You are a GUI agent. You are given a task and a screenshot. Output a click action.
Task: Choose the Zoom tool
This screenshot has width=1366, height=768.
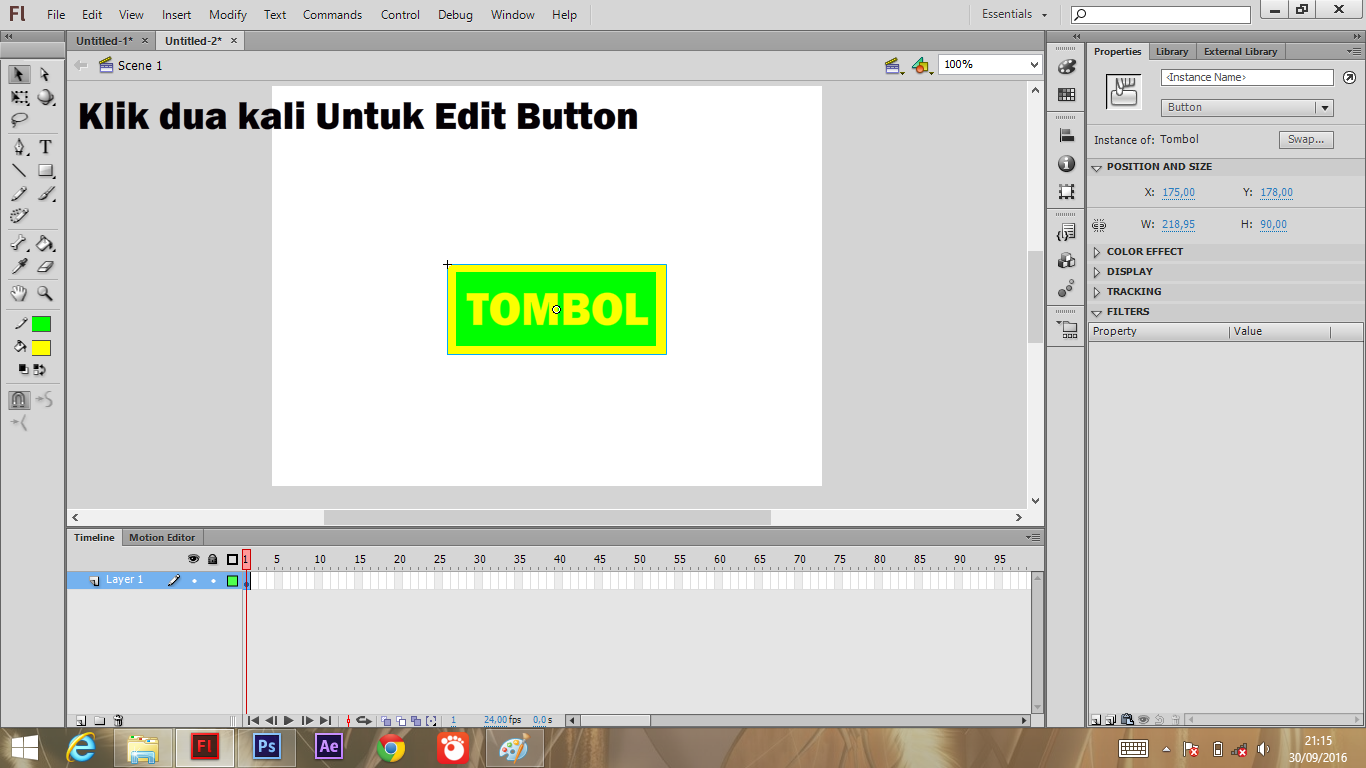click(45, 293)
